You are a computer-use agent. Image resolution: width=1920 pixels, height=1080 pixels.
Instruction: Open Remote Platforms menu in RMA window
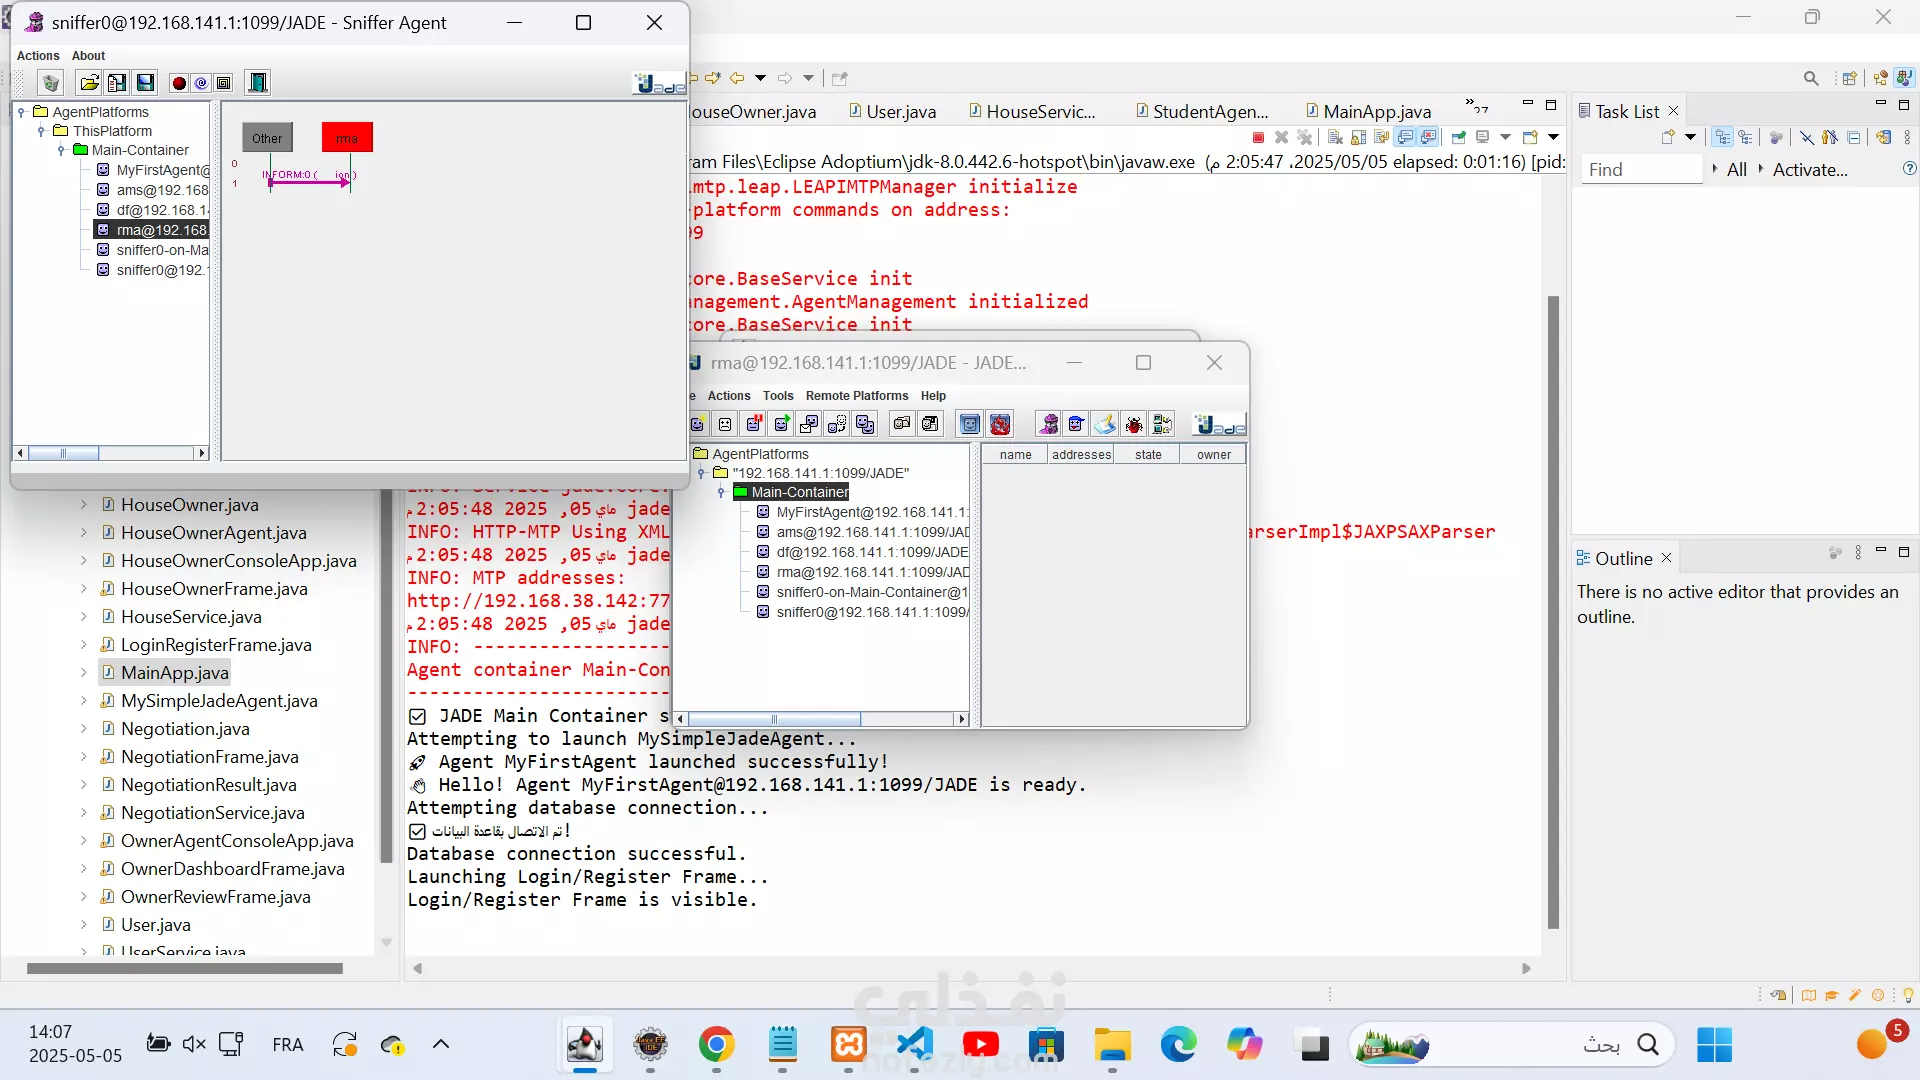click(857, 396)
